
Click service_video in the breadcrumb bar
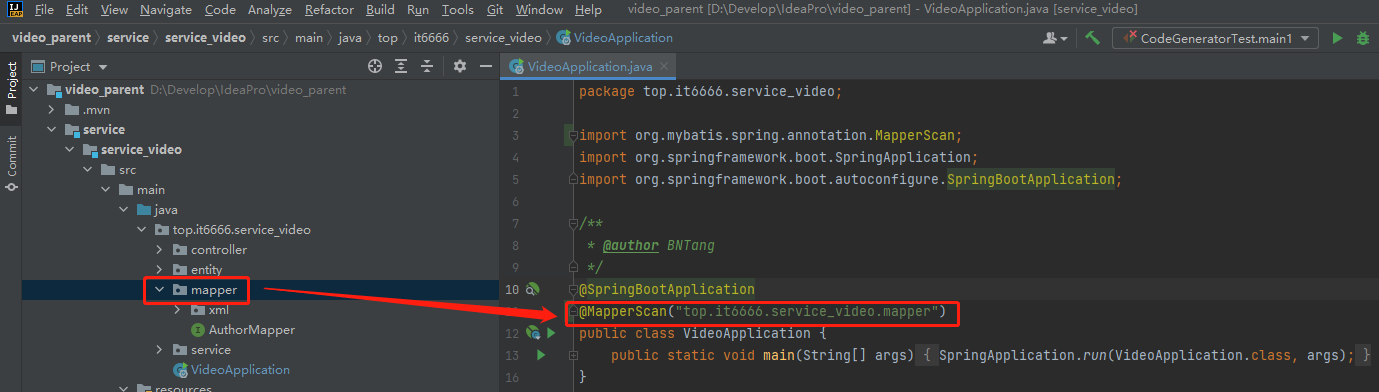tap(205, 38)
